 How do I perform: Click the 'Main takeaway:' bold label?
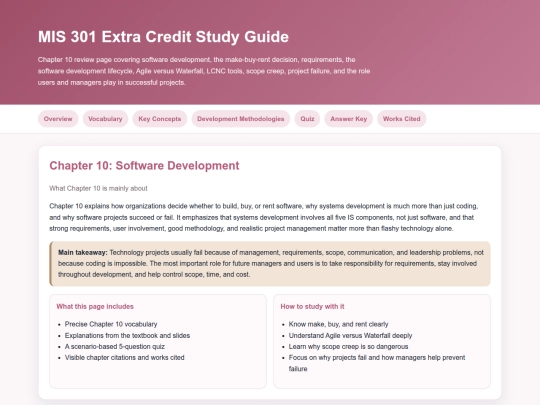[83, 252]
